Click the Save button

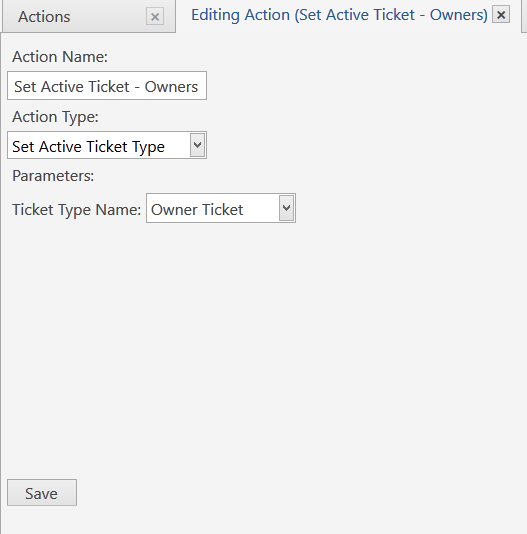(42, 492)
